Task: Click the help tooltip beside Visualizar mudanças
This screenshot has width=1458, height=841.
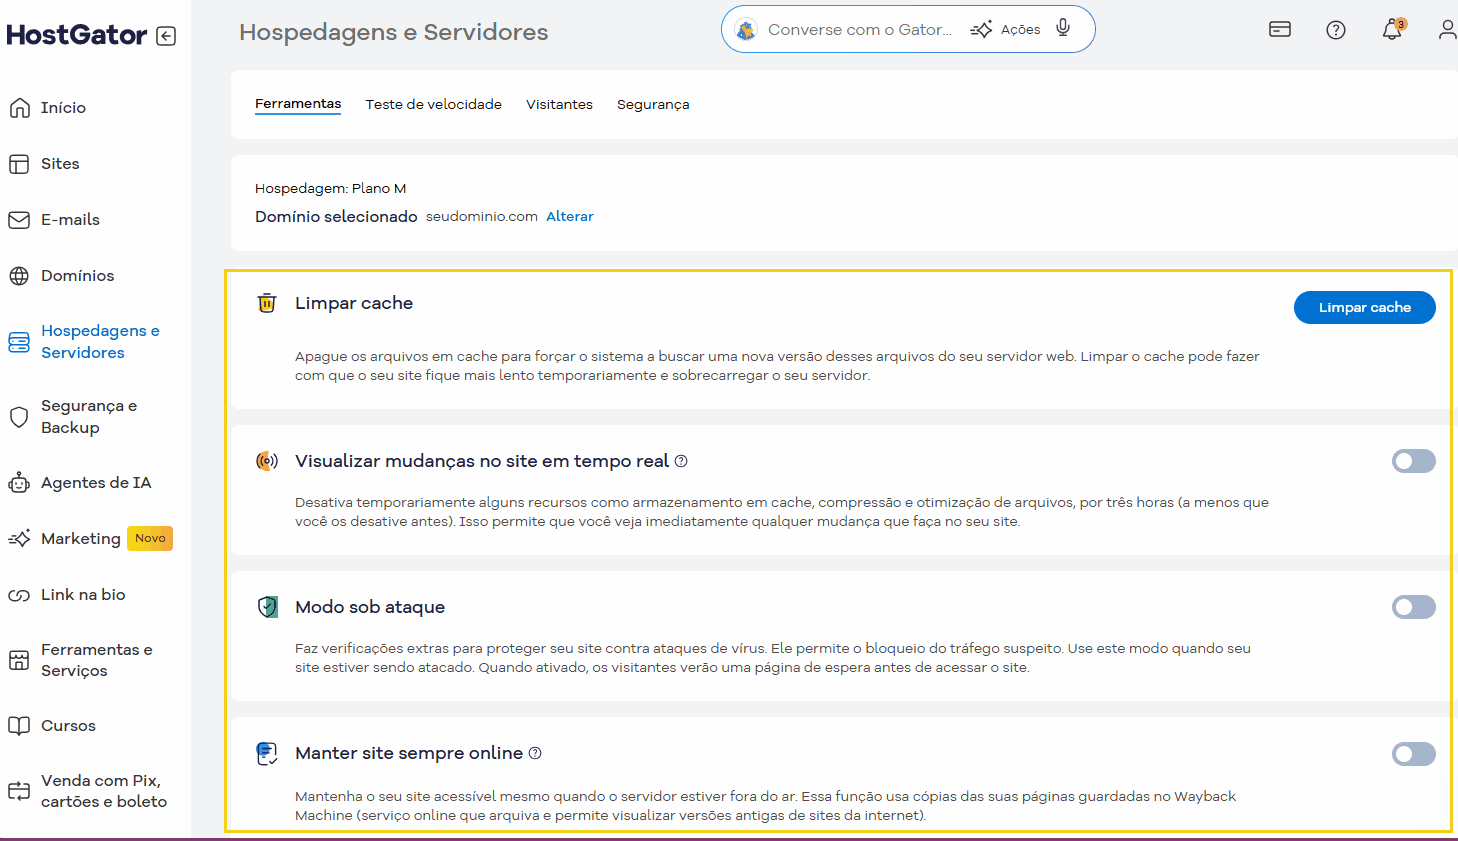Action: [x=681, y=461]
